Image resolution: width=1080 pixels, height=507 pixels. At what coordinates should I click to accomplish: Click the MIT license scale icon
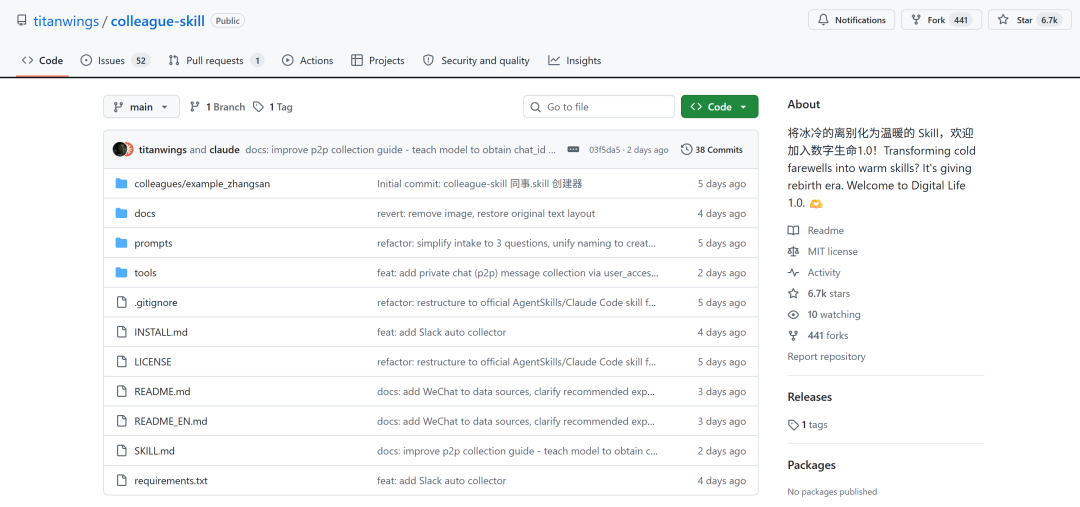(x=794, y=252)
